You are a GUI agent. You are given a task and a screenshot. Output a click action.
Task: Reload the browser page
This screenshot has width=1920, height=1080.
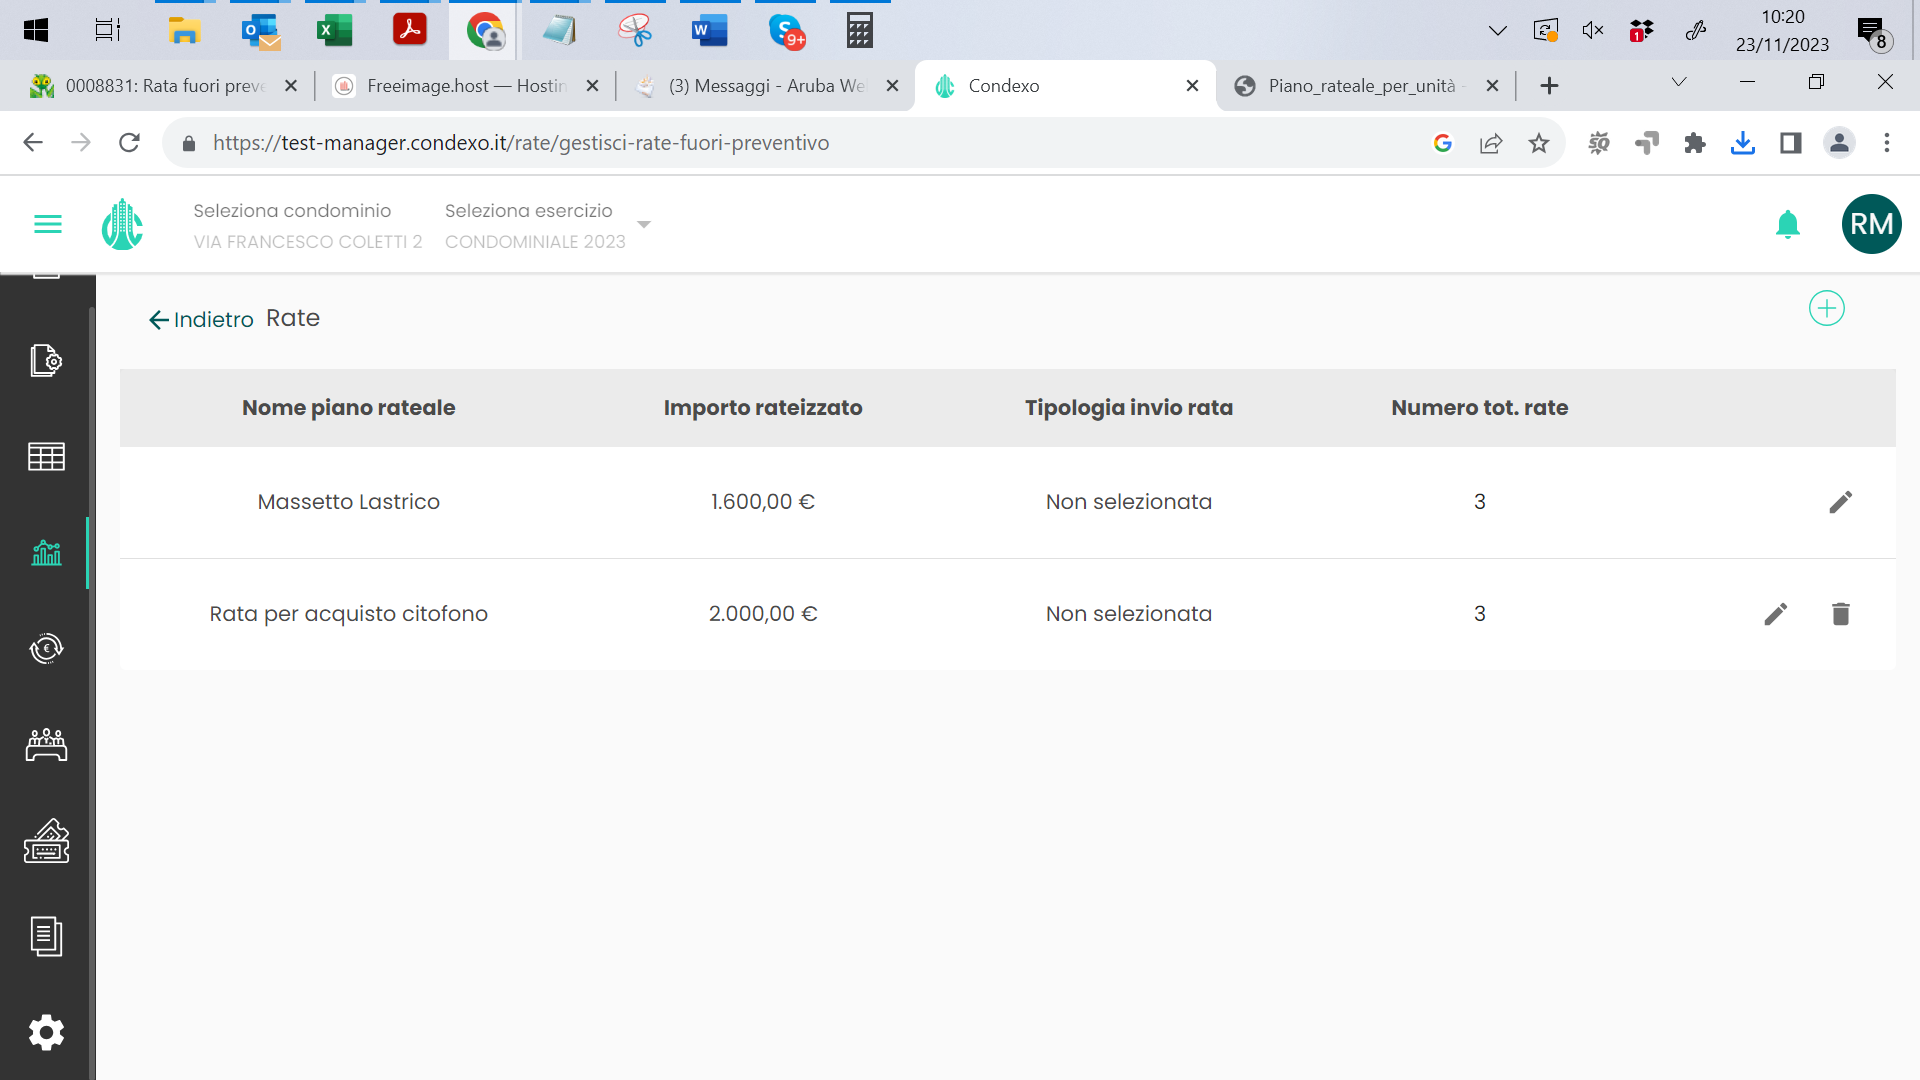[x=129, y=143]
